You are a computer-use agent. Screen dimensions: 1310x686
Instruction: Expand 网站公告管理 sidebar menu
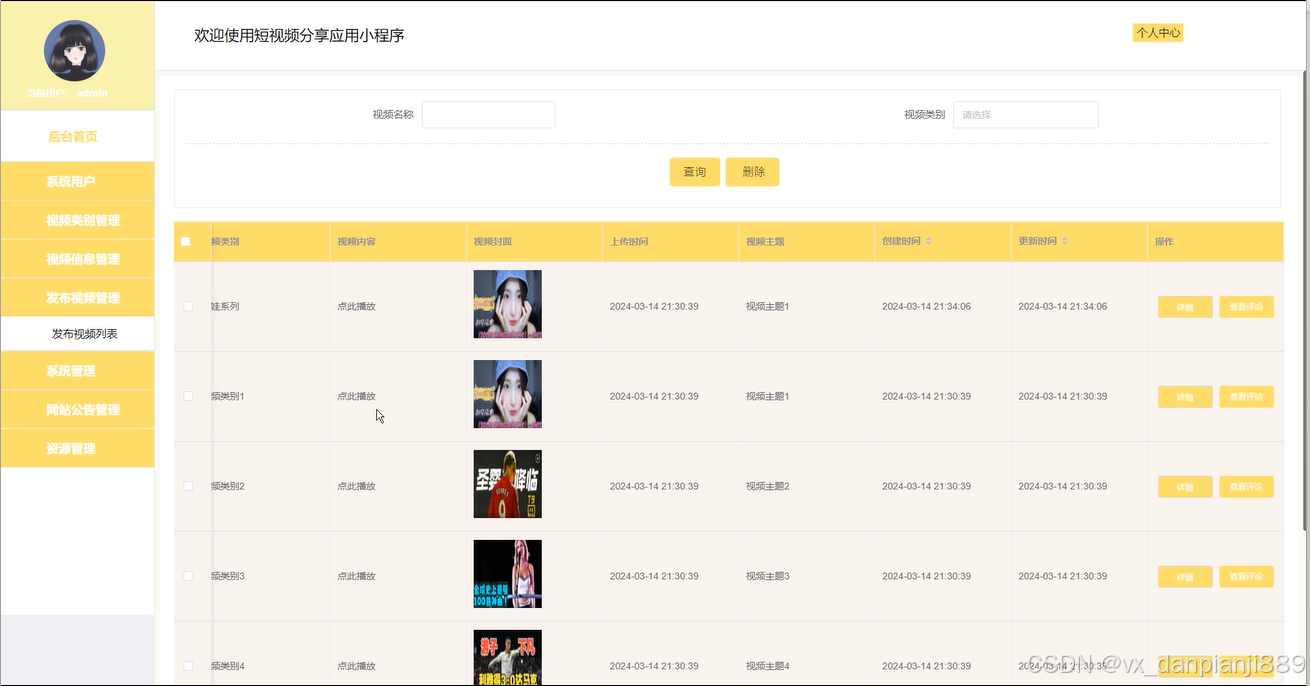click(x=77, y=410)
